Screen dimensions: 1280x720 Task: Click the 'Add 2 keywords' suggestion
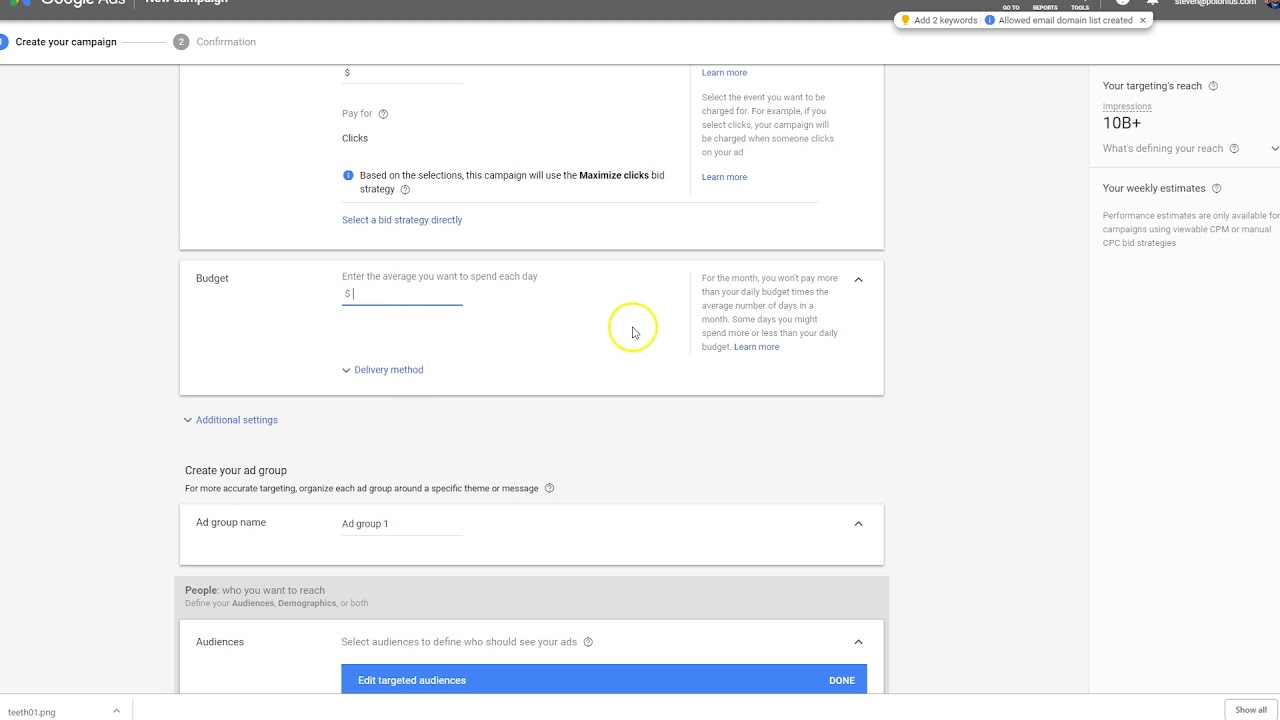945,20
